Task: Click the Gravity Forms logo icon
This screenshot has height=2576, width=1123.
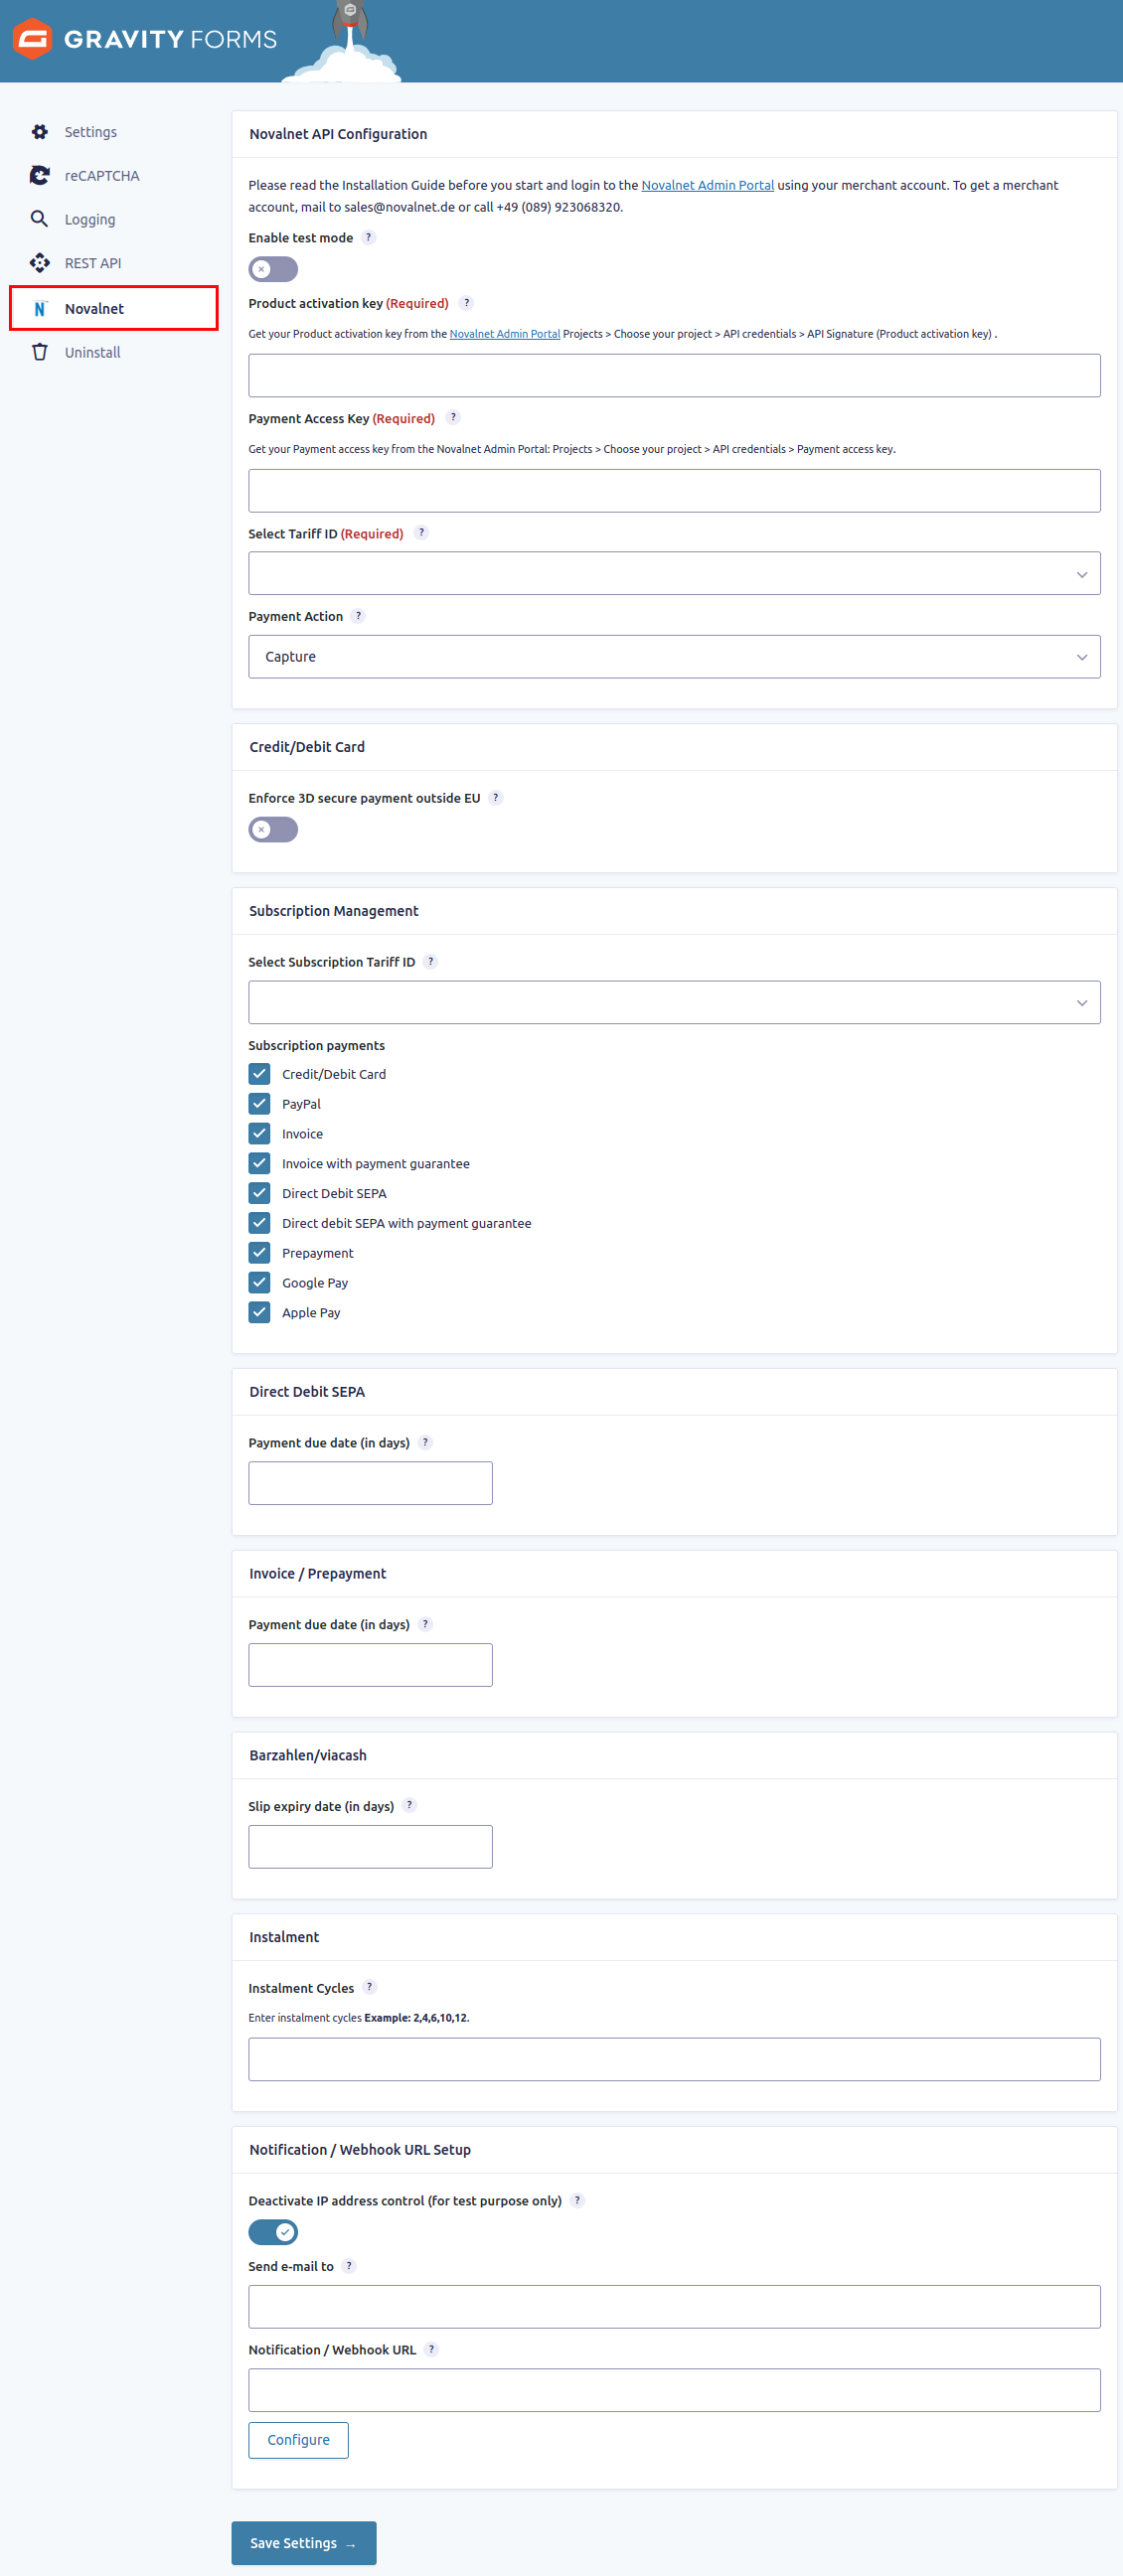Action: coord(32,39)
